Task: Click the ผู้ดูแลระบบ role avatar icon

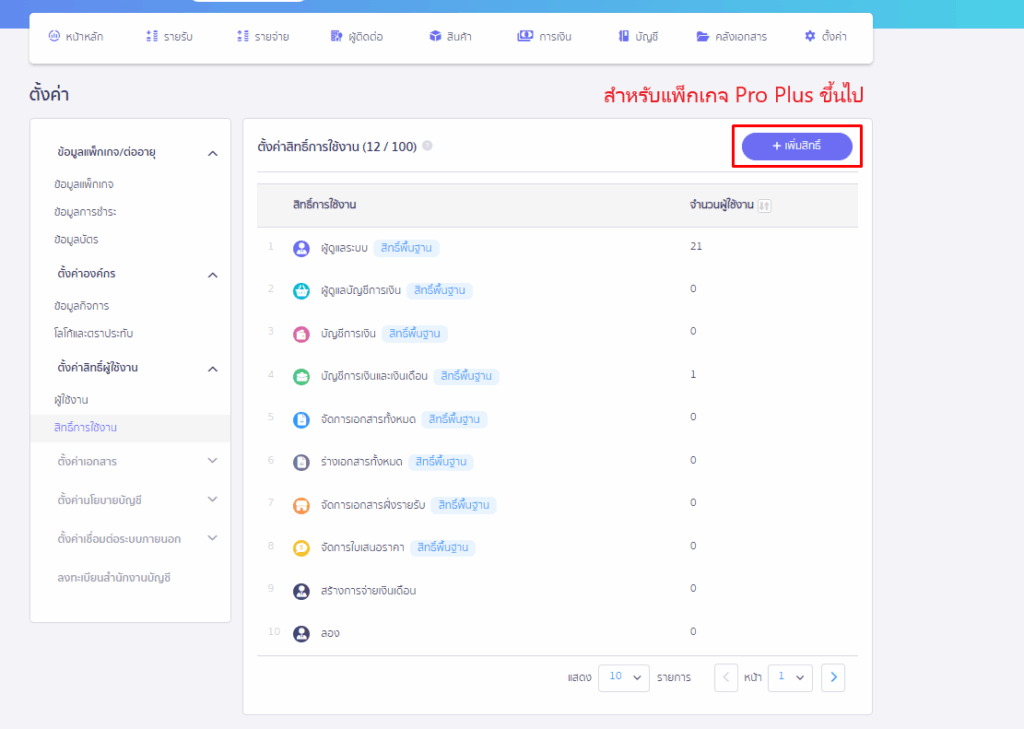Action: coord(301,248)
